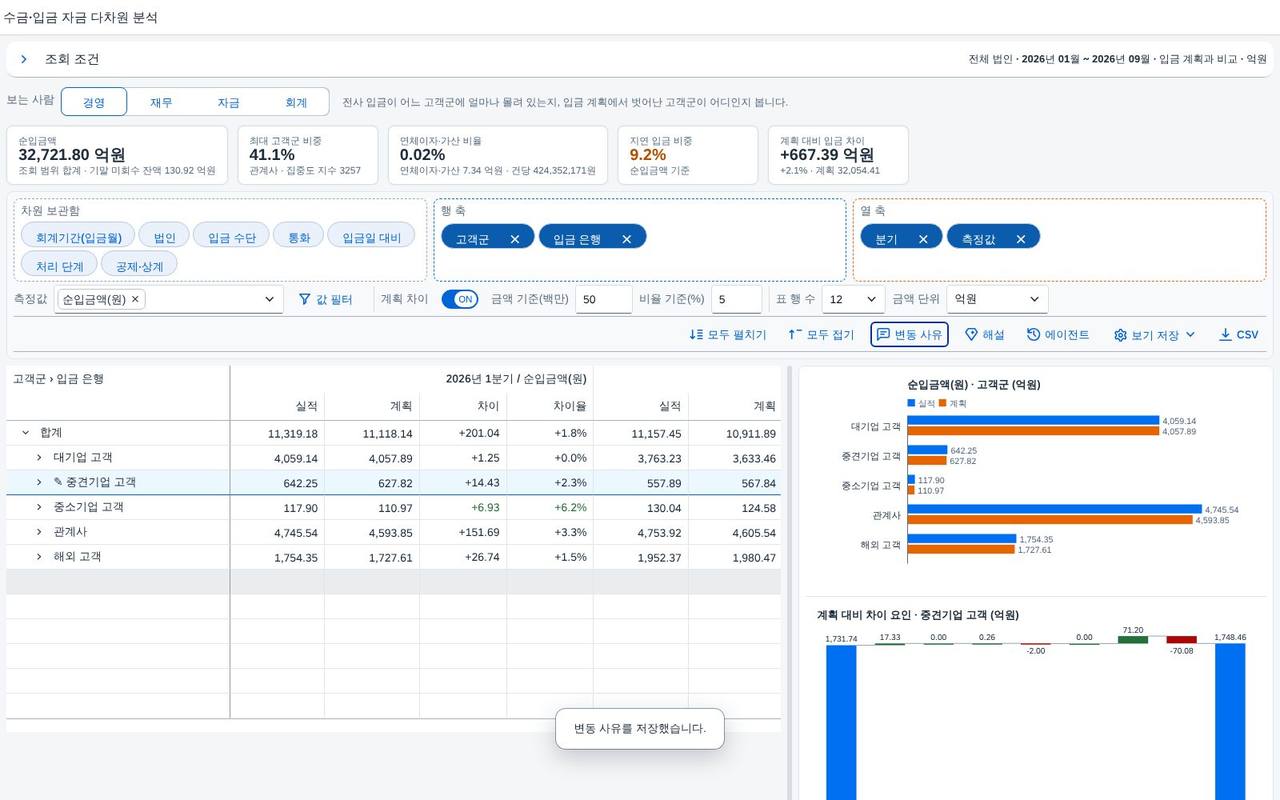The image size is (1280, 800).
Task: Expand the 조회 조건 panel chevron
Action: 24,59
